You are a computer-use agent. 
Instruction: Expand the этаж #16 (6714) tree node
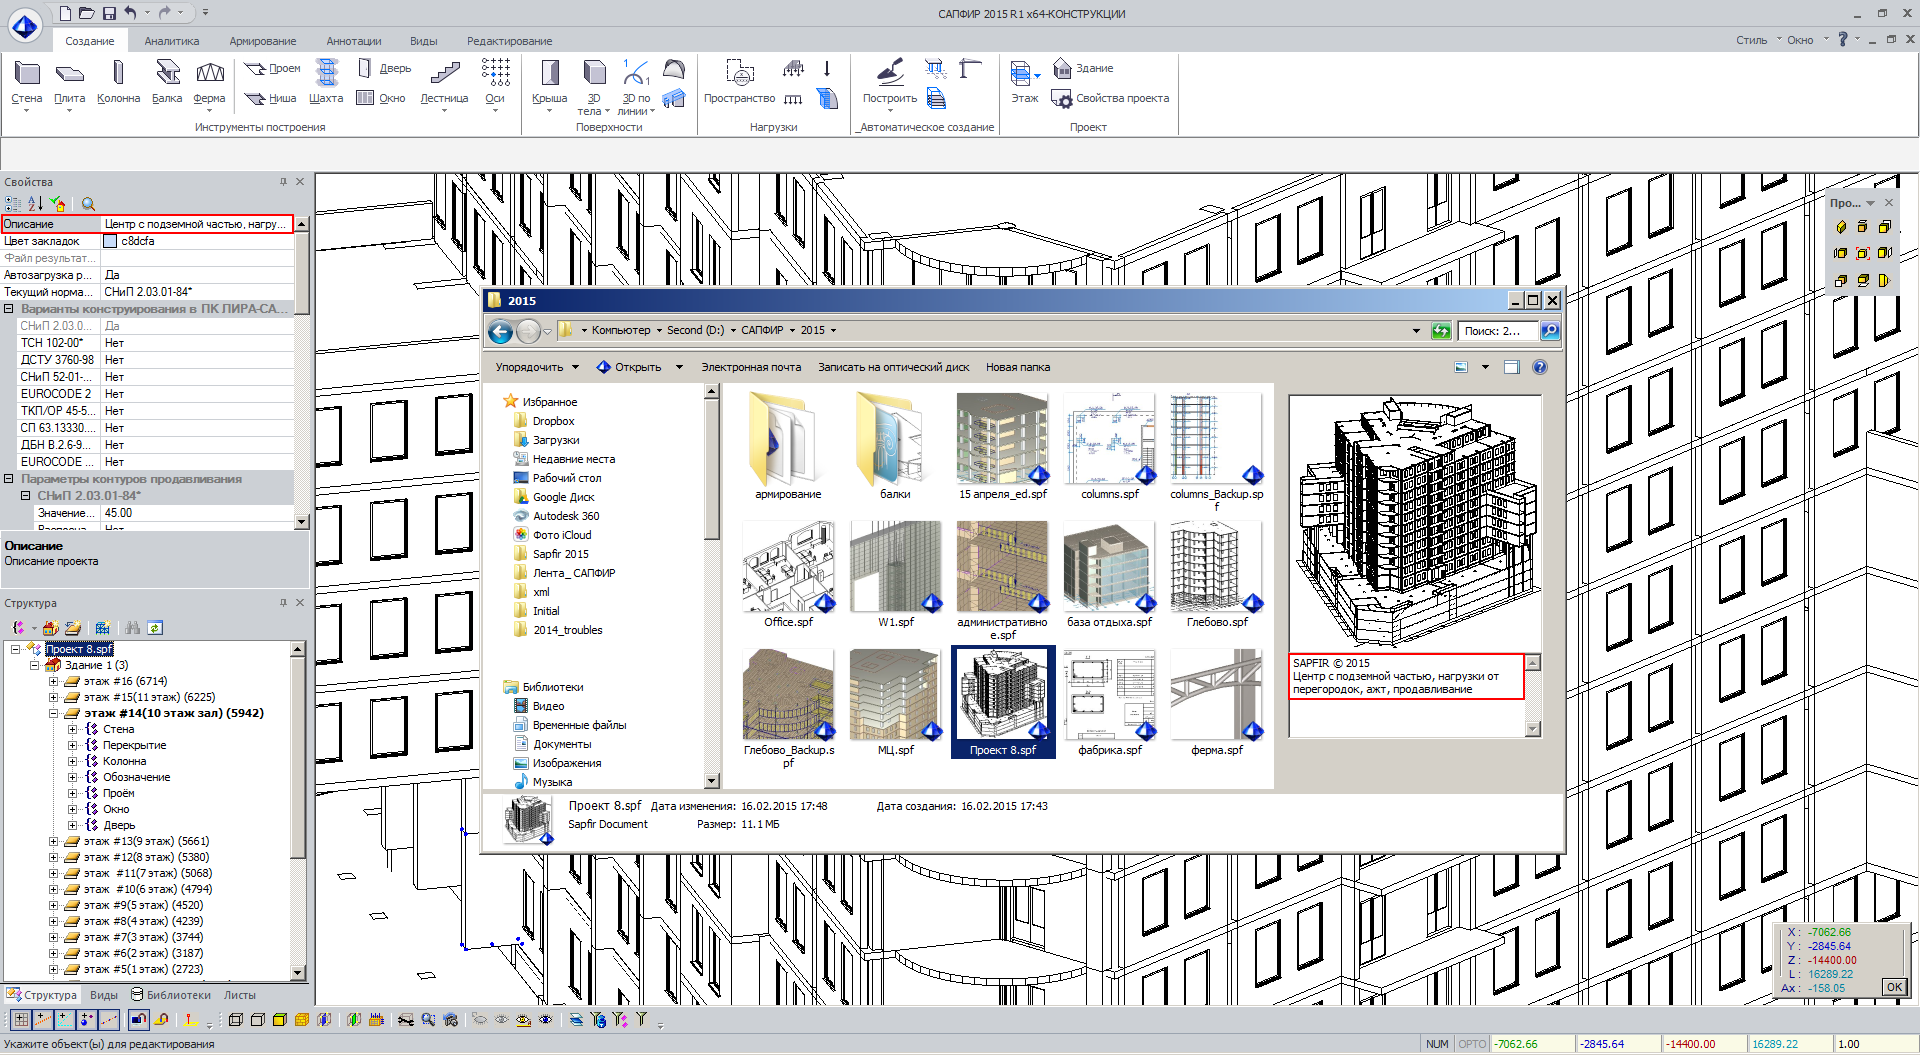point(54,681)
